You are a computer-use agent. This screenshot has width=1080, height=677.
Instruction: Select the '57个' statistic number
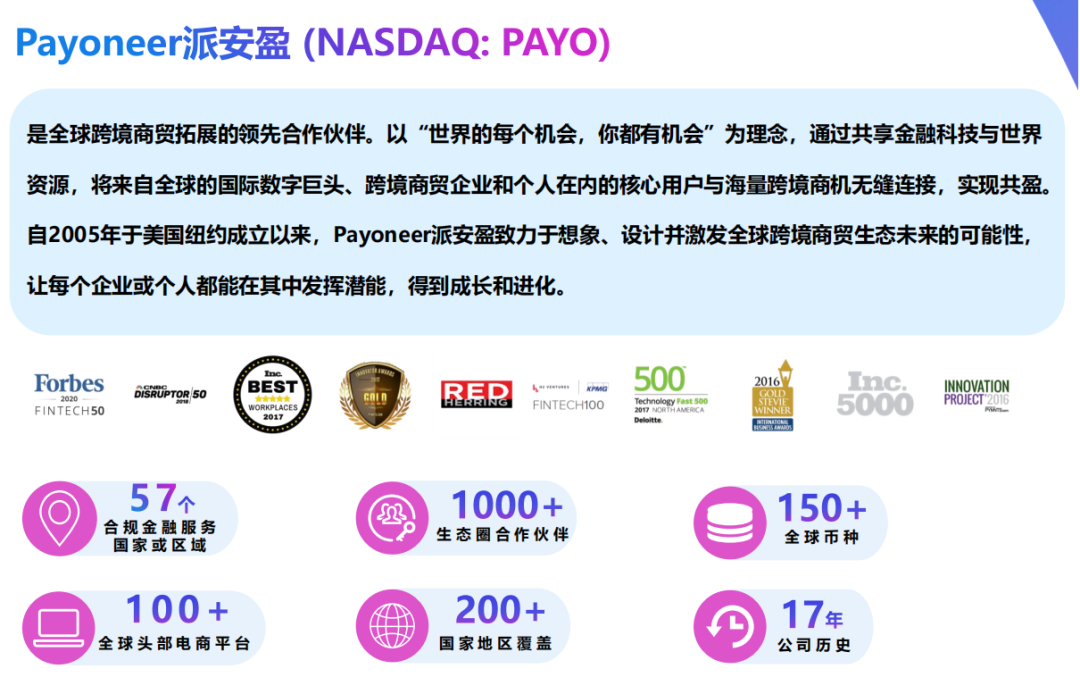click(x=163, y=498)
